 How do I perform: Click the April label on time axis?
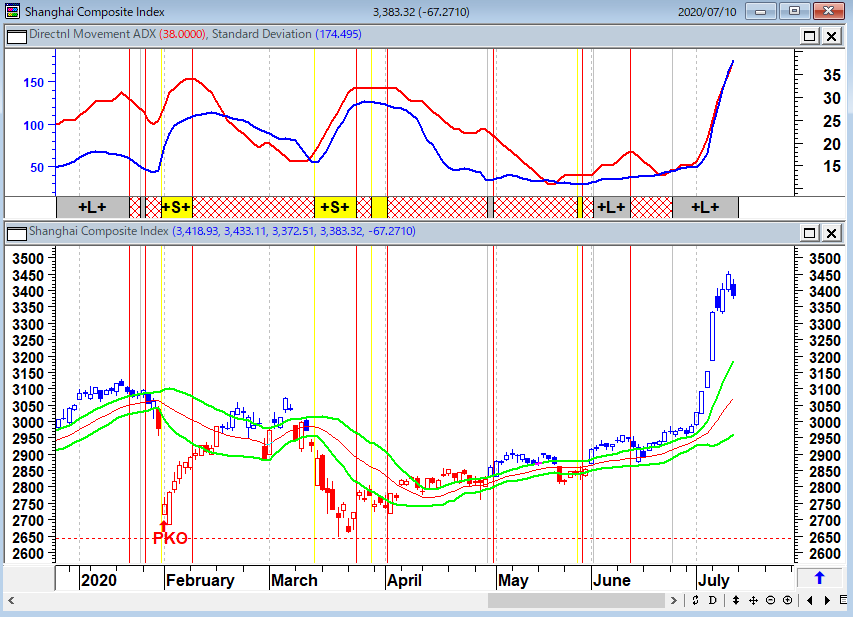(404, 580)
